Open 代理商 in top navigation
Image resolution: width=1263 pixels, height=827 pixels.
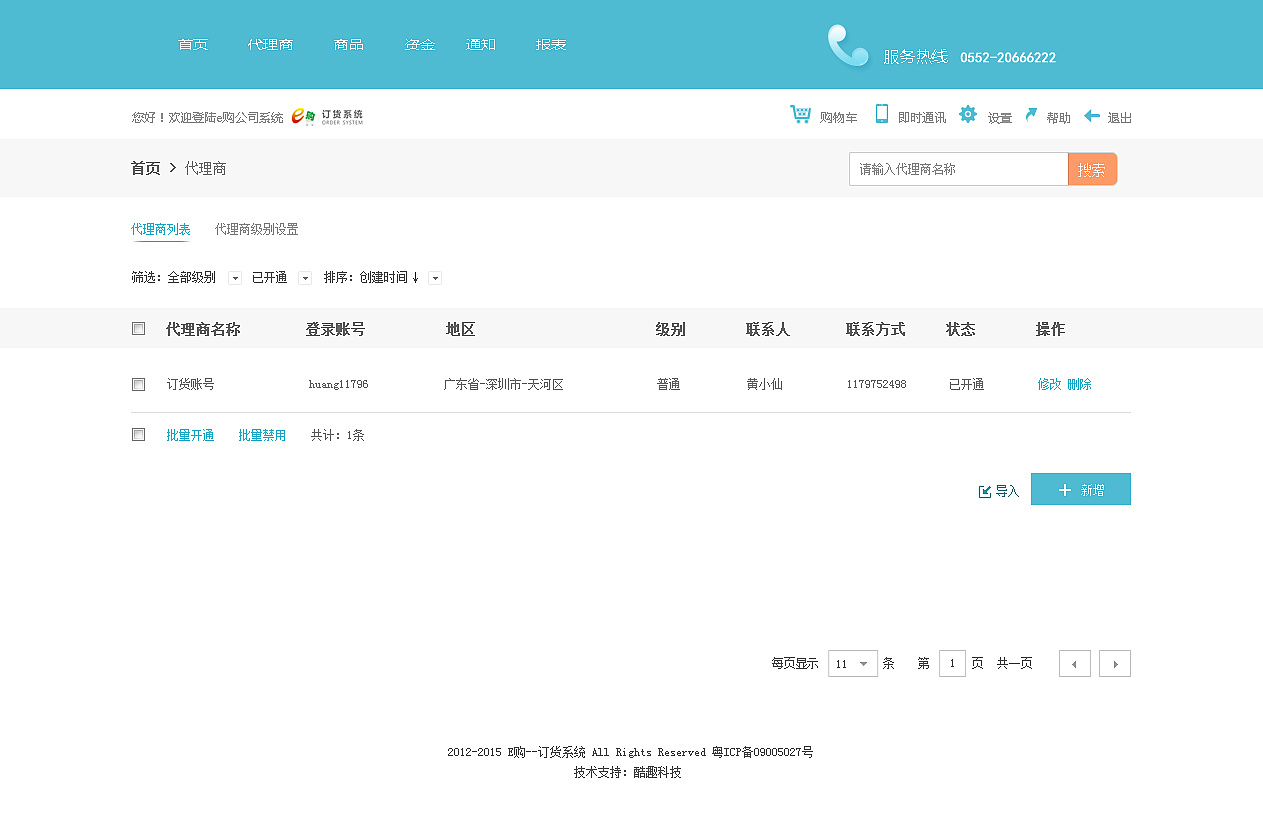[270, 45]
